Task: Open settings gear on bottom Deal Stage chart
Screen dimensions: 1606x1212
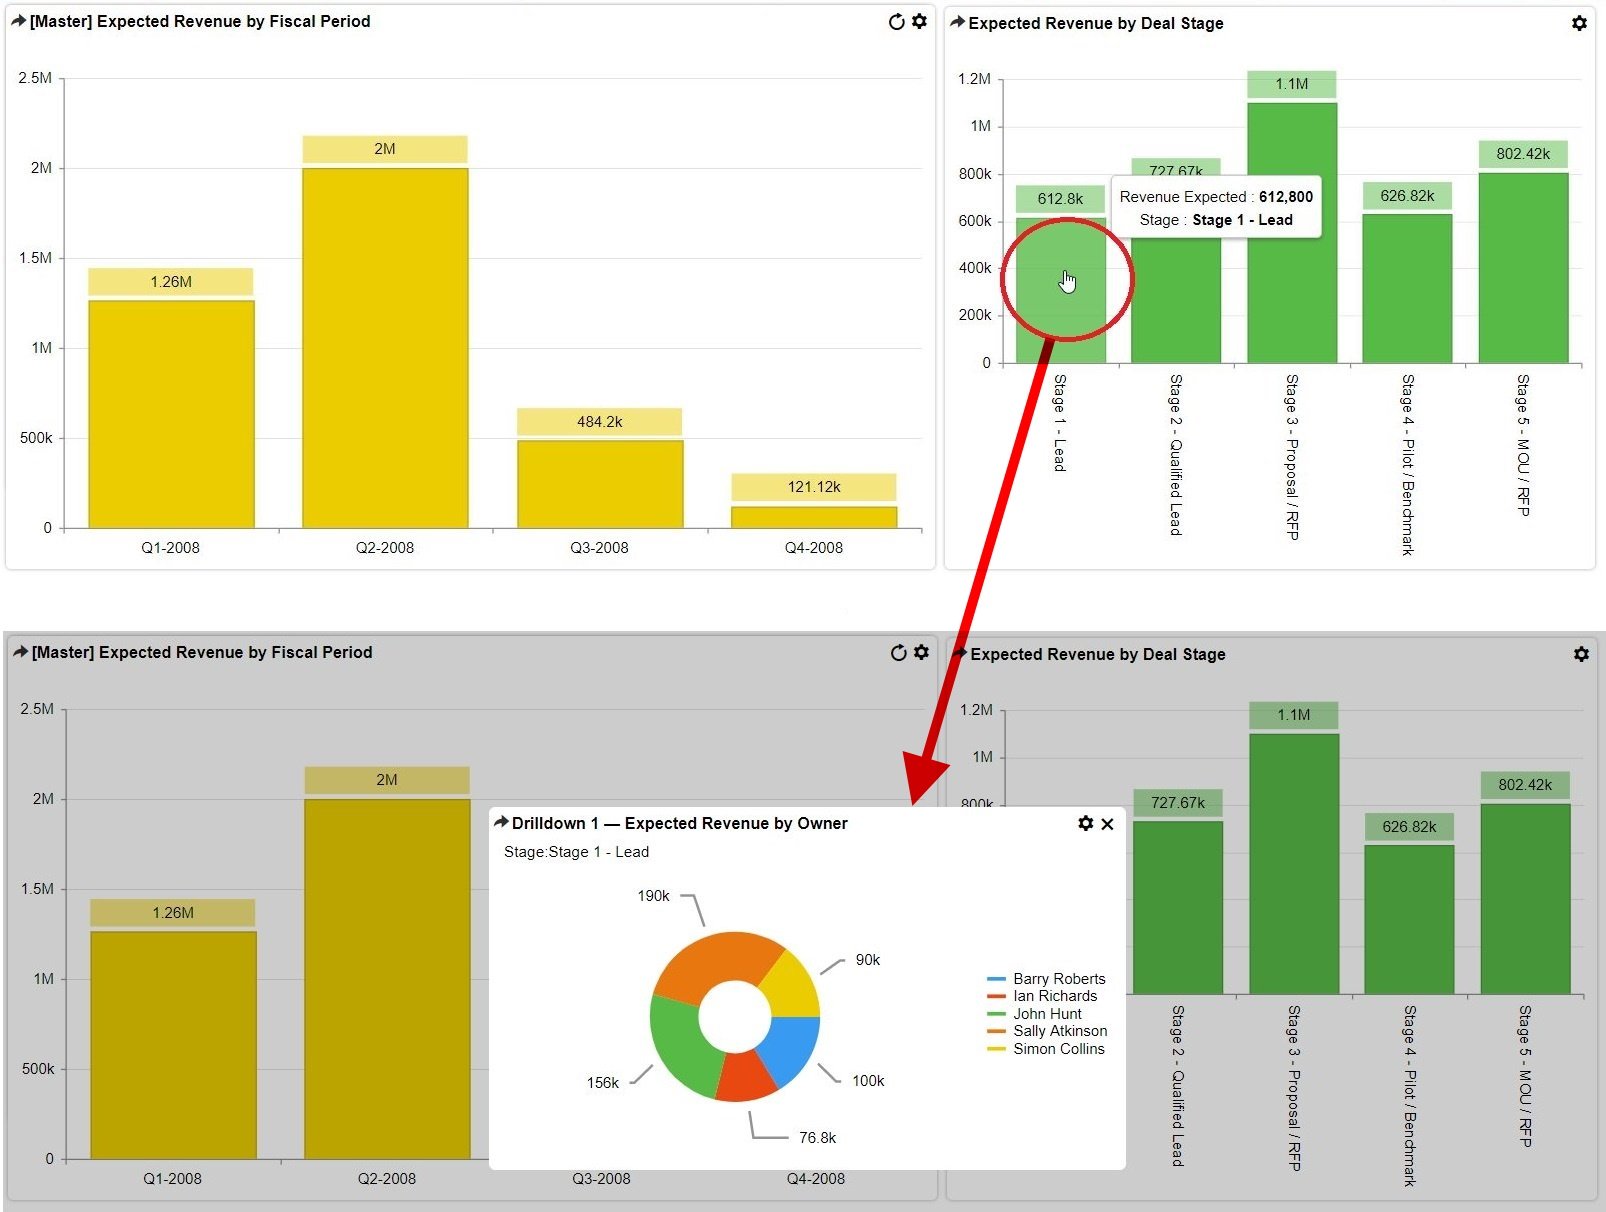Action: pos(1581,654)
